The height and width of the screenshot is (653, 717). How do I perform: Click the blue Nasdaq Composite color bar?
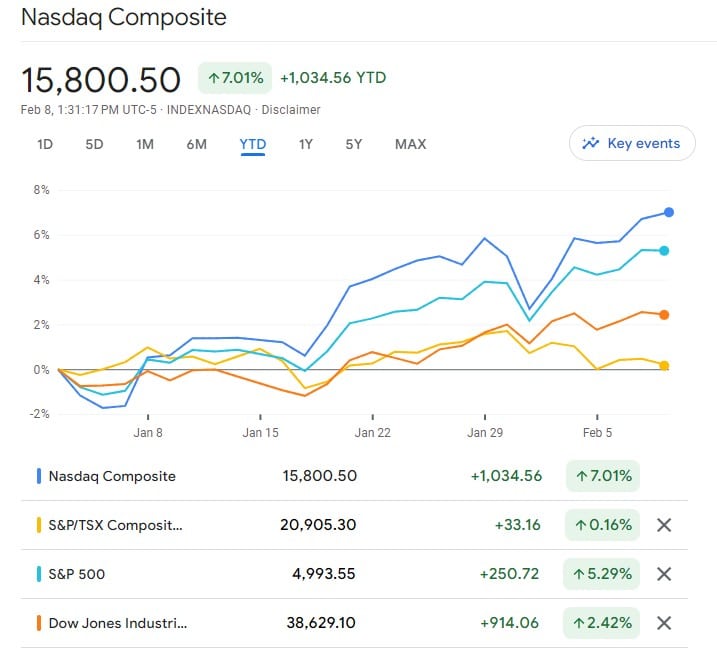click(39, 476)
